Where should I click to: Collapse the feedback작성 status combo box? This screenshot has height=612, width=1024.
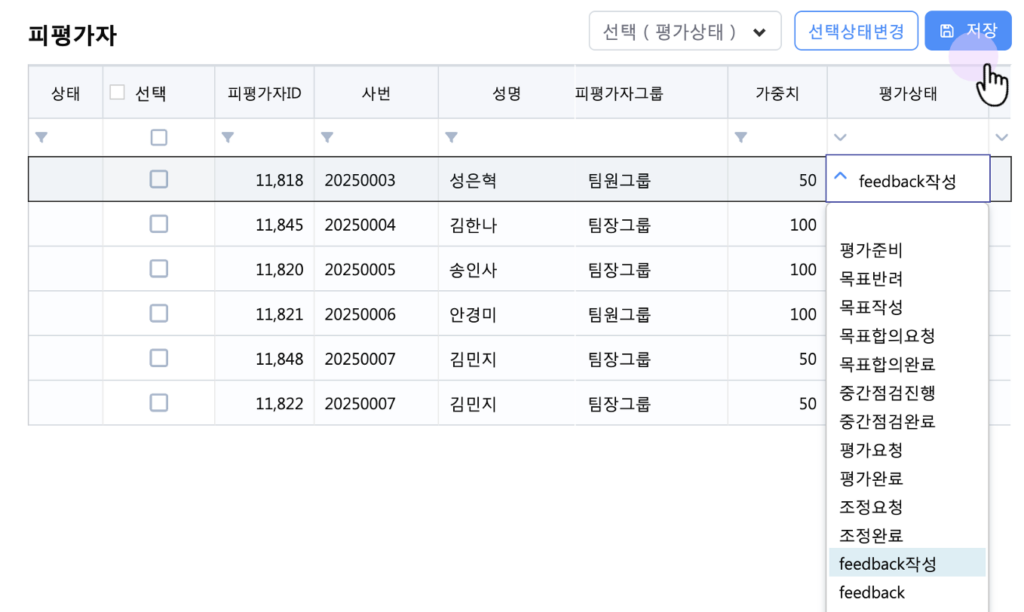point(841,179)
